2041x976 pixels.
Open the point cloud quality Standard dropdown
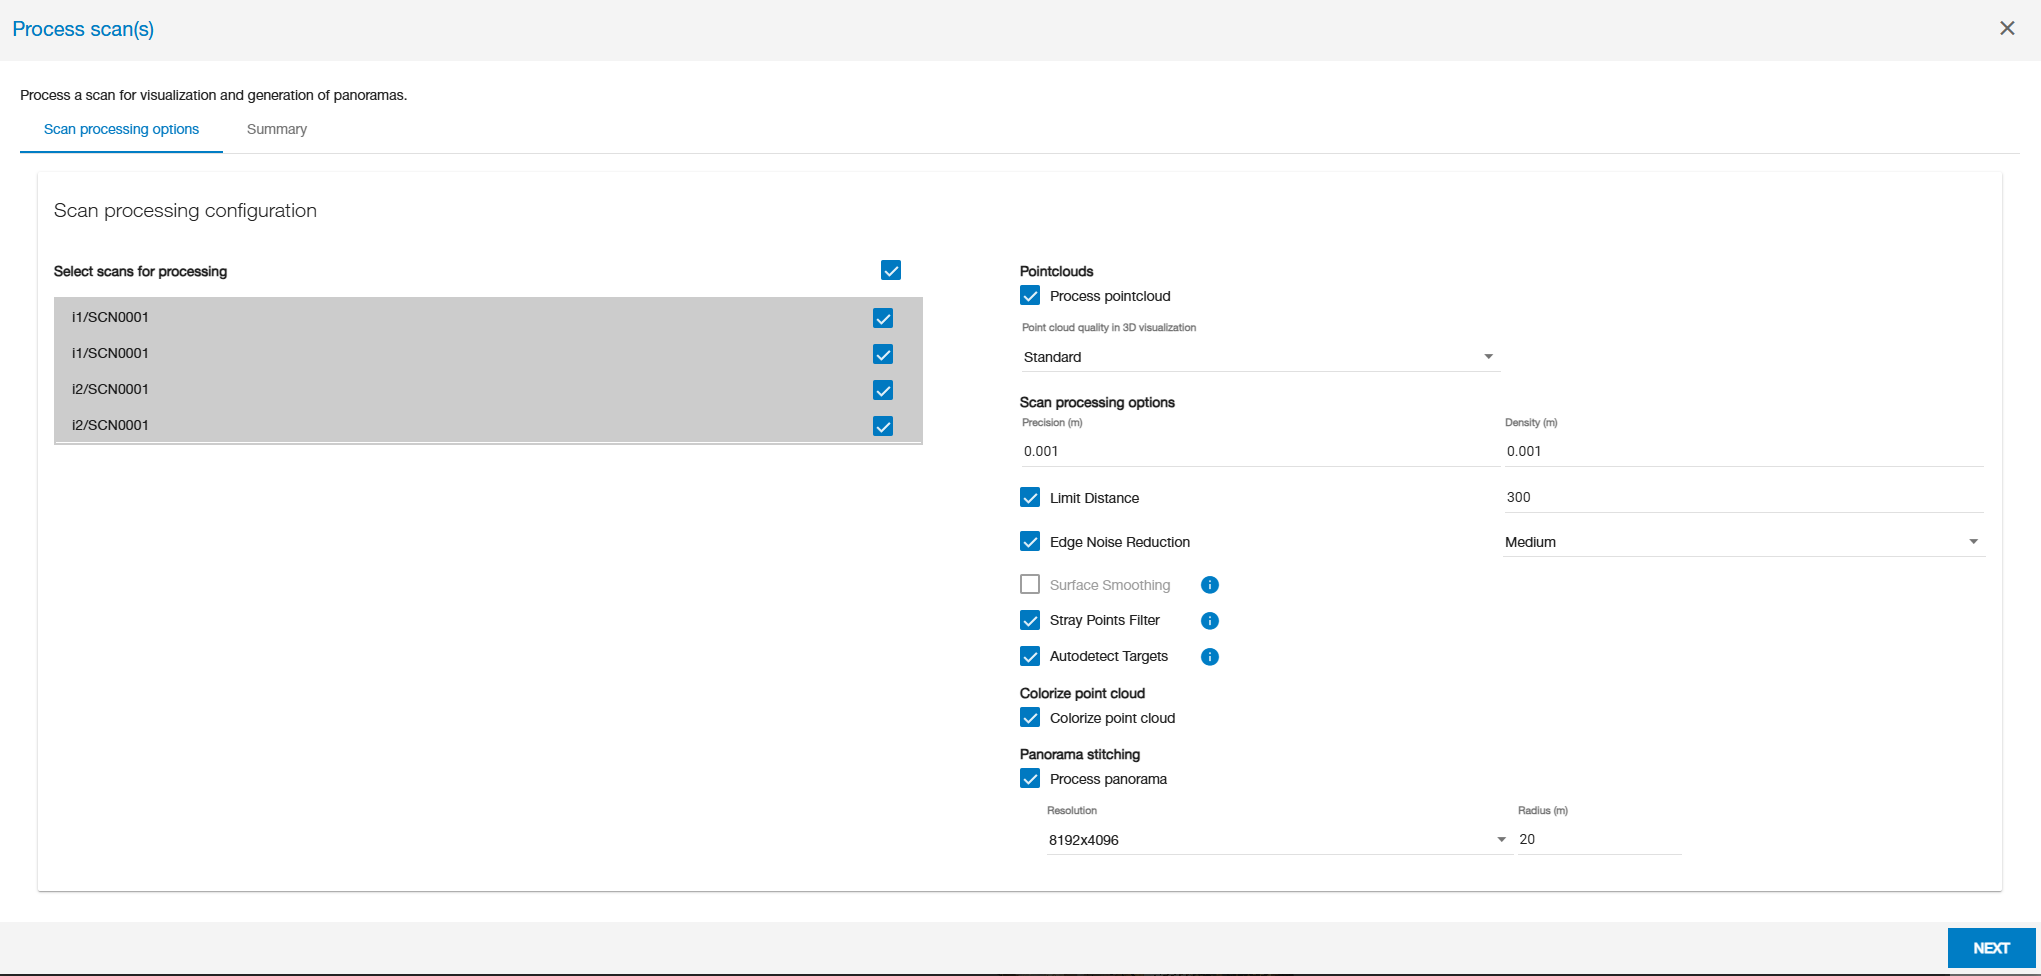pyautogui.click(x=1258, y=357)
